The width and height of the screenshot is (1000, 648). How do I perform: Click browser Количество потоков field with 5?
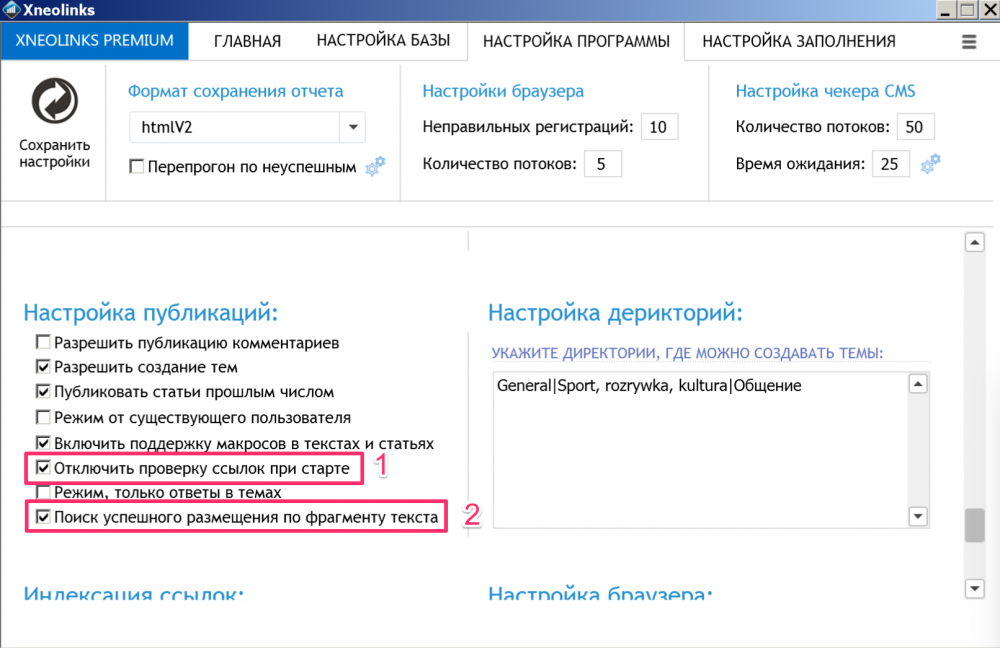coord(603,165)
